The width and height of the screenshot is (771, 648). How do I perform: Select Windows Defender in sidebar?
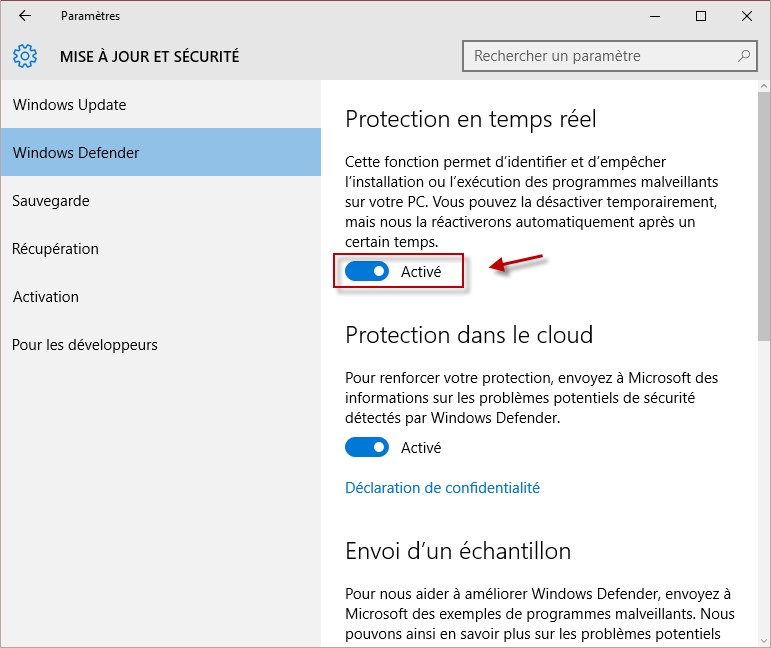pyautogui.click(x=76, y=153)
